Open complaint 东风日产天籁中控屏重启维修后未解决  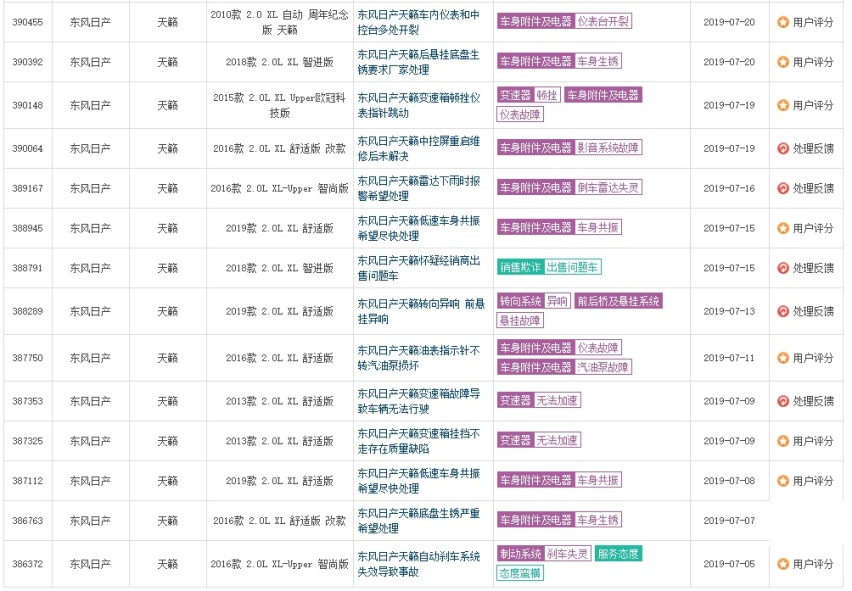(418, 148)
